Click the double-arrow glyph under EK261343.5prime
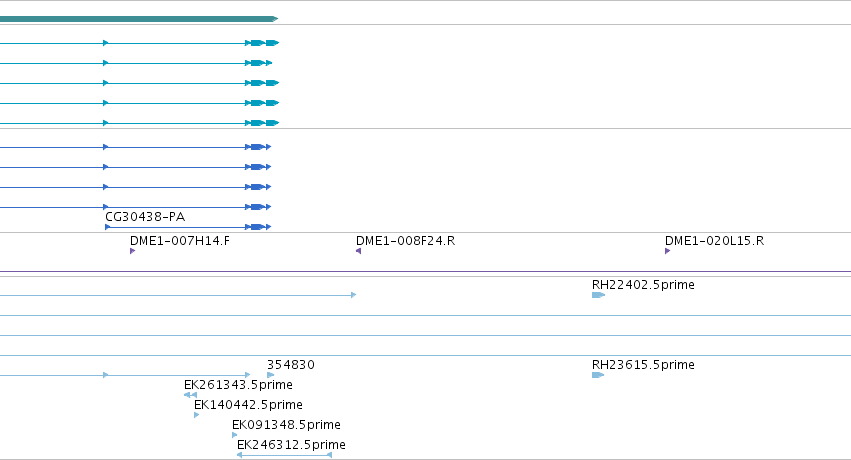This screenshot has width=851, height=460. coord(190,395)
